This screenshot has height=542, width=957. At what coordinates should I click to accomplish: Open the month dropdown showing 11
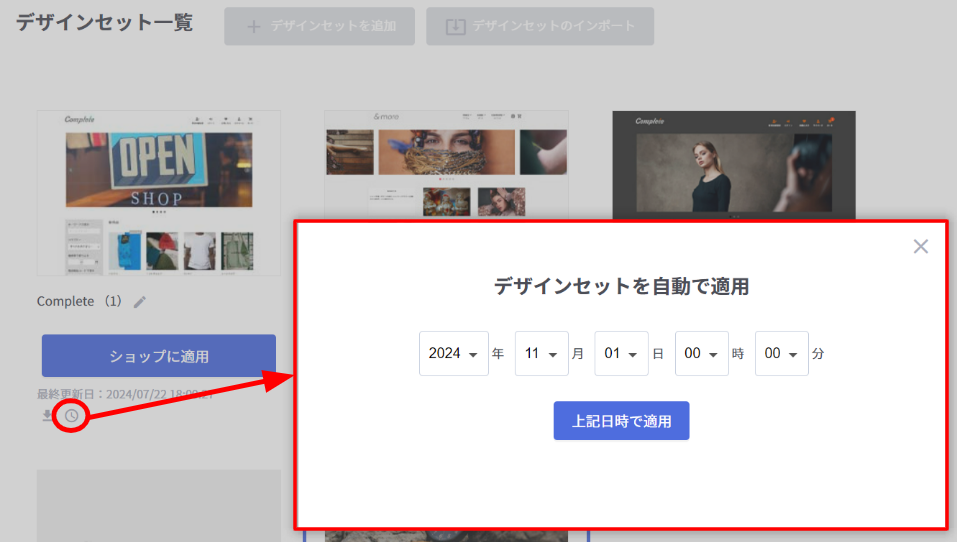click(x=541, y=353)
